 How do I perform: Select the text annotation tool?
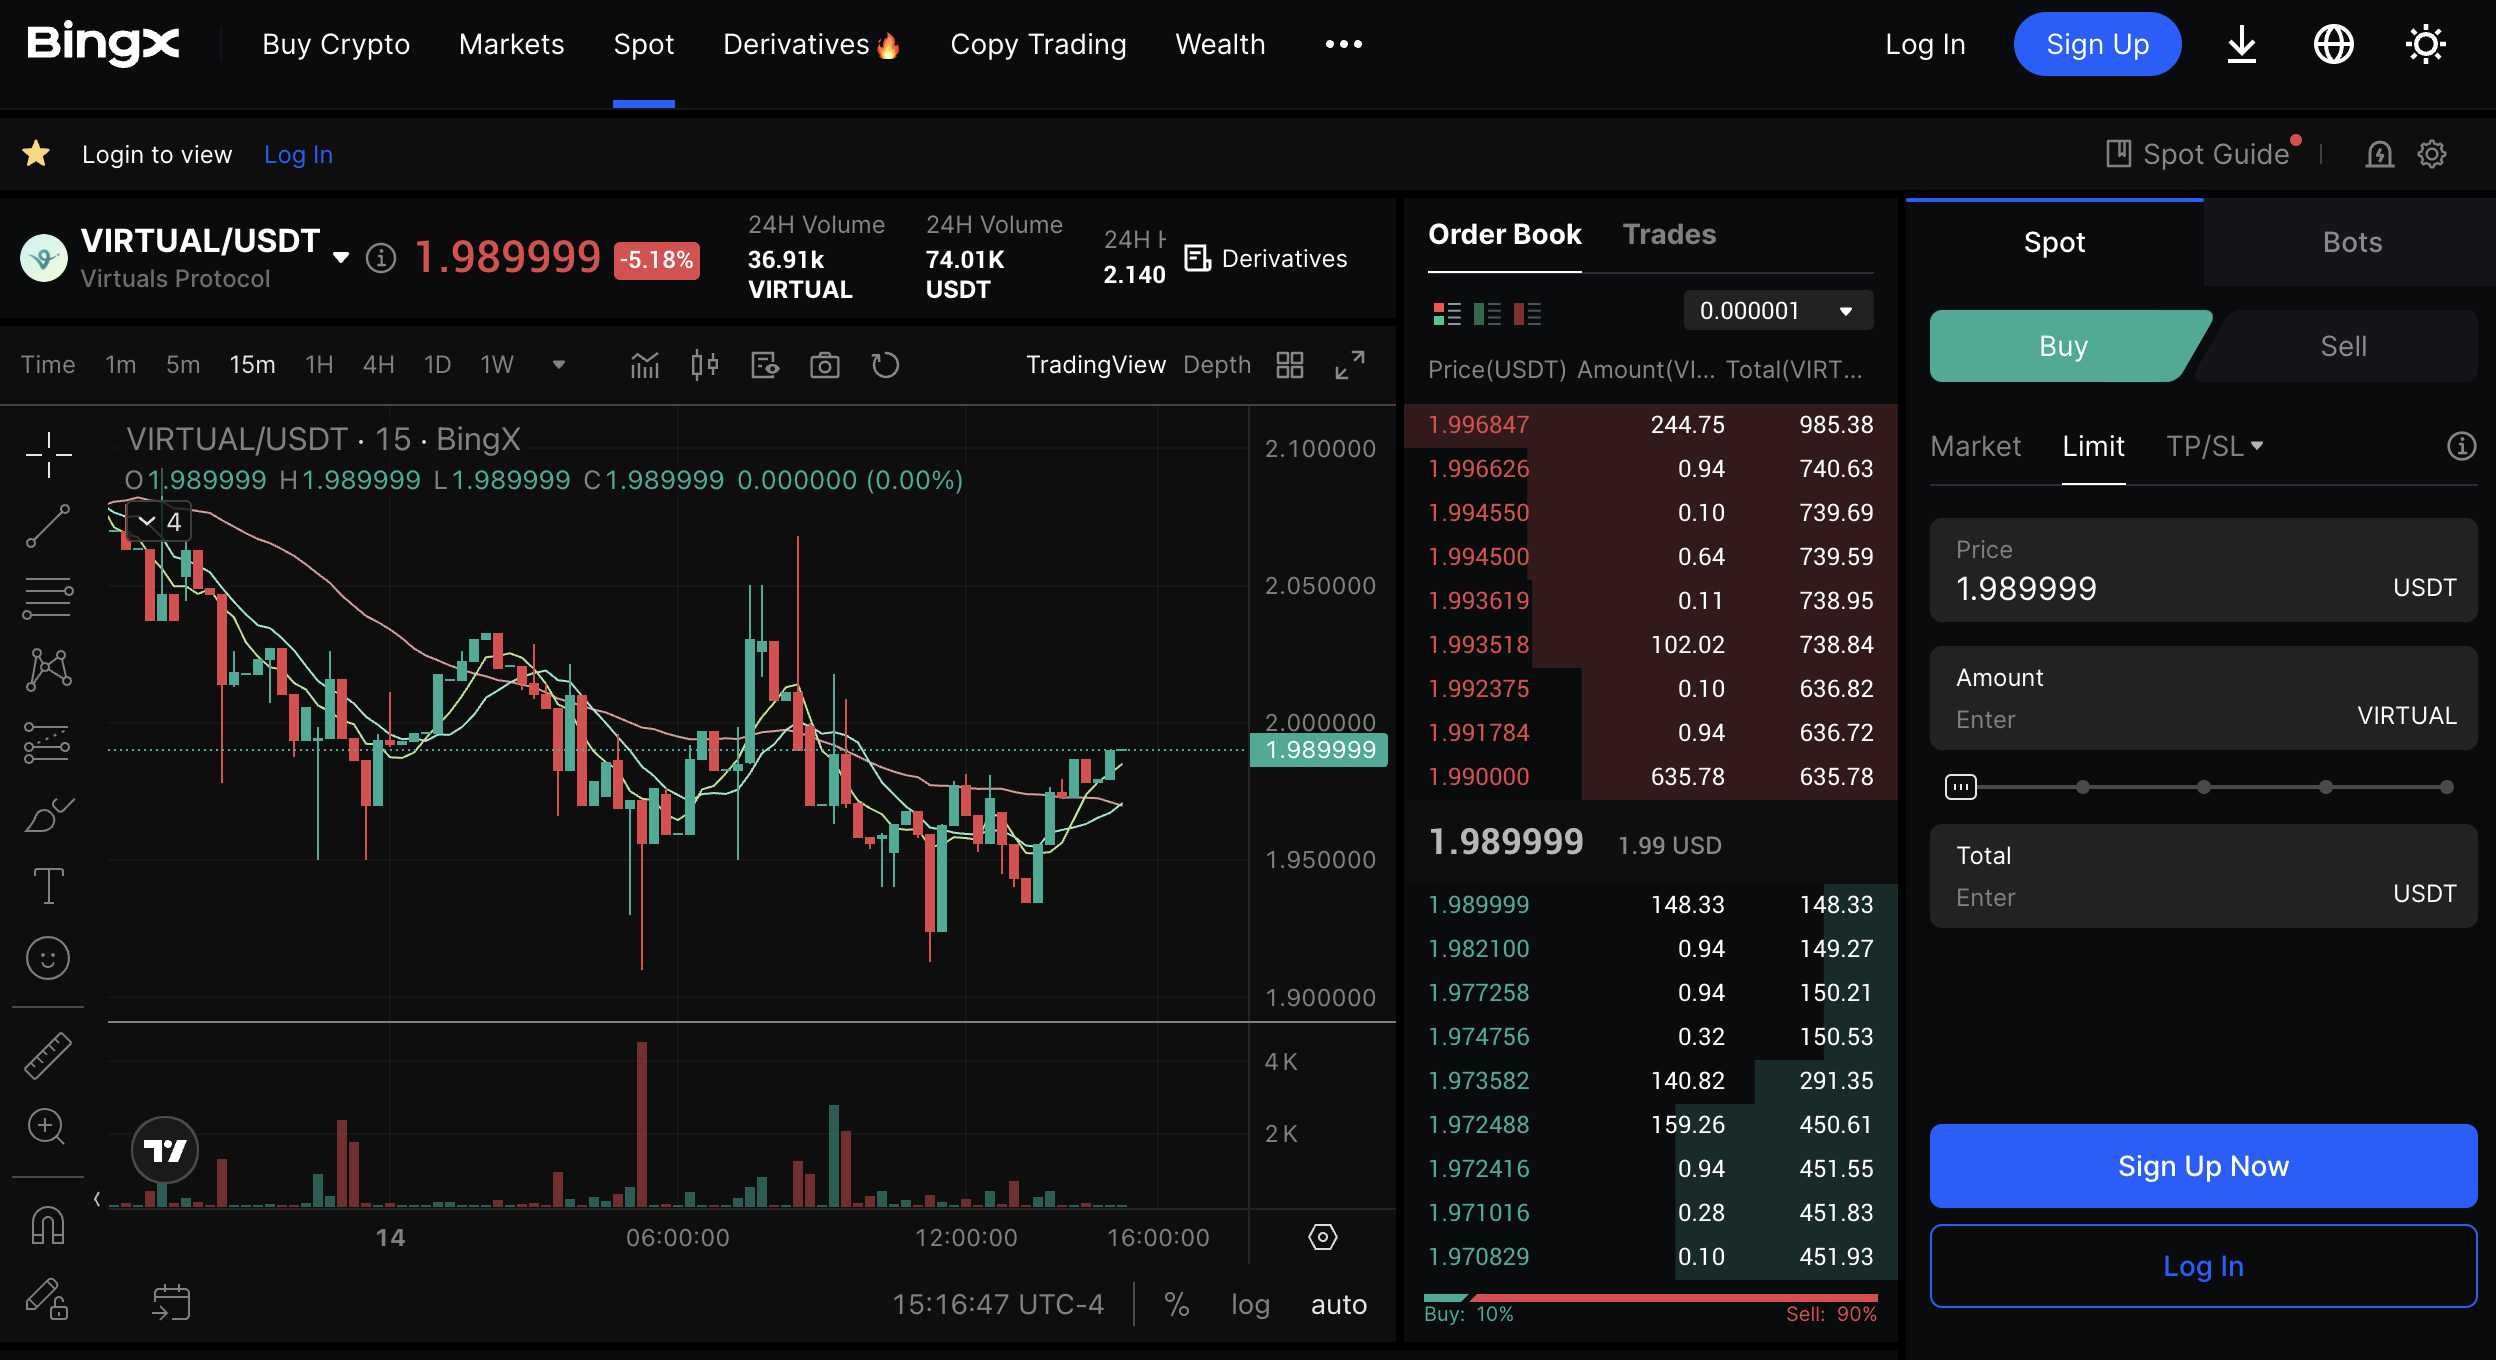[48, 886]
